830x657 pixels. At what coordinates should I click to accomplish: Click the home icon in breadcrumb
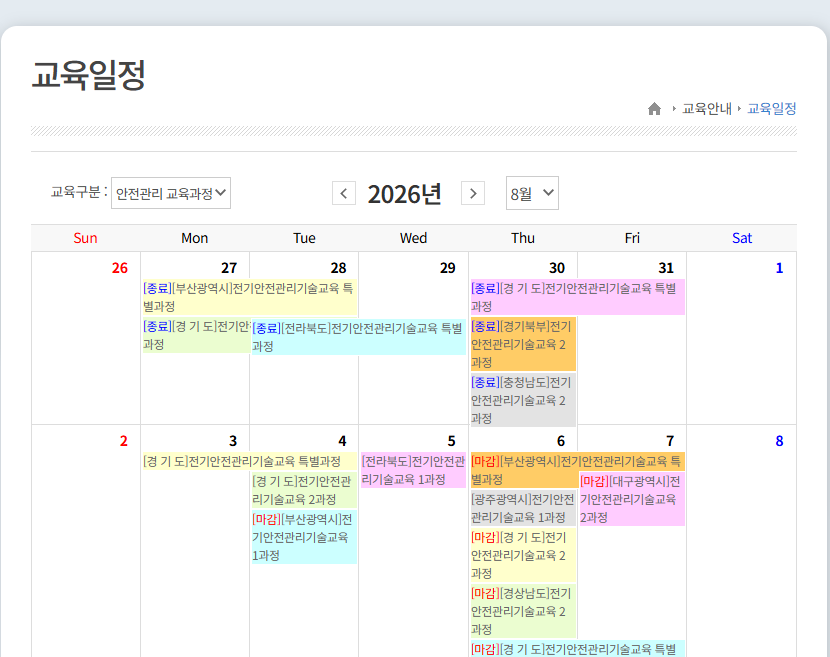(654, 109)
